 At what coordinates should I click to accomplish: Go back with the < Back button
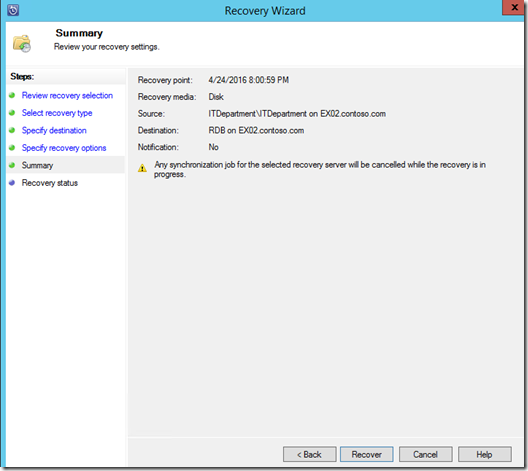coord(309,455)
